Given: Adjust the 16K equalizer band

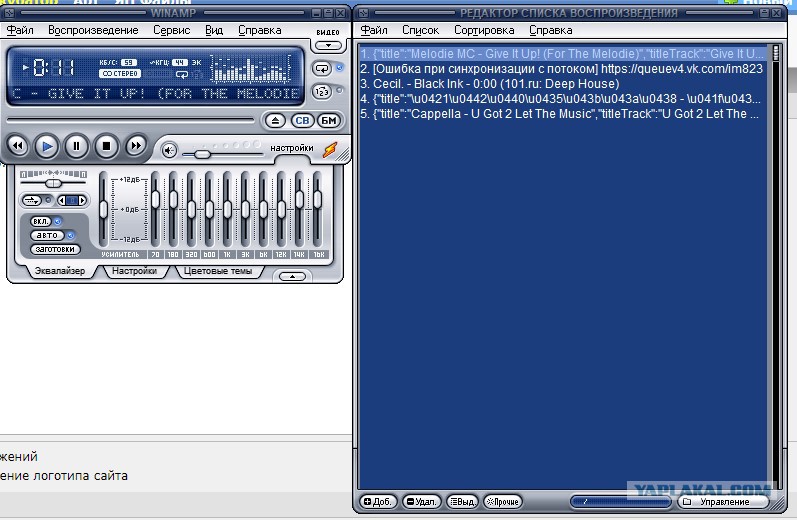Looking at the screenshot, I should click(x=318, y=209).
